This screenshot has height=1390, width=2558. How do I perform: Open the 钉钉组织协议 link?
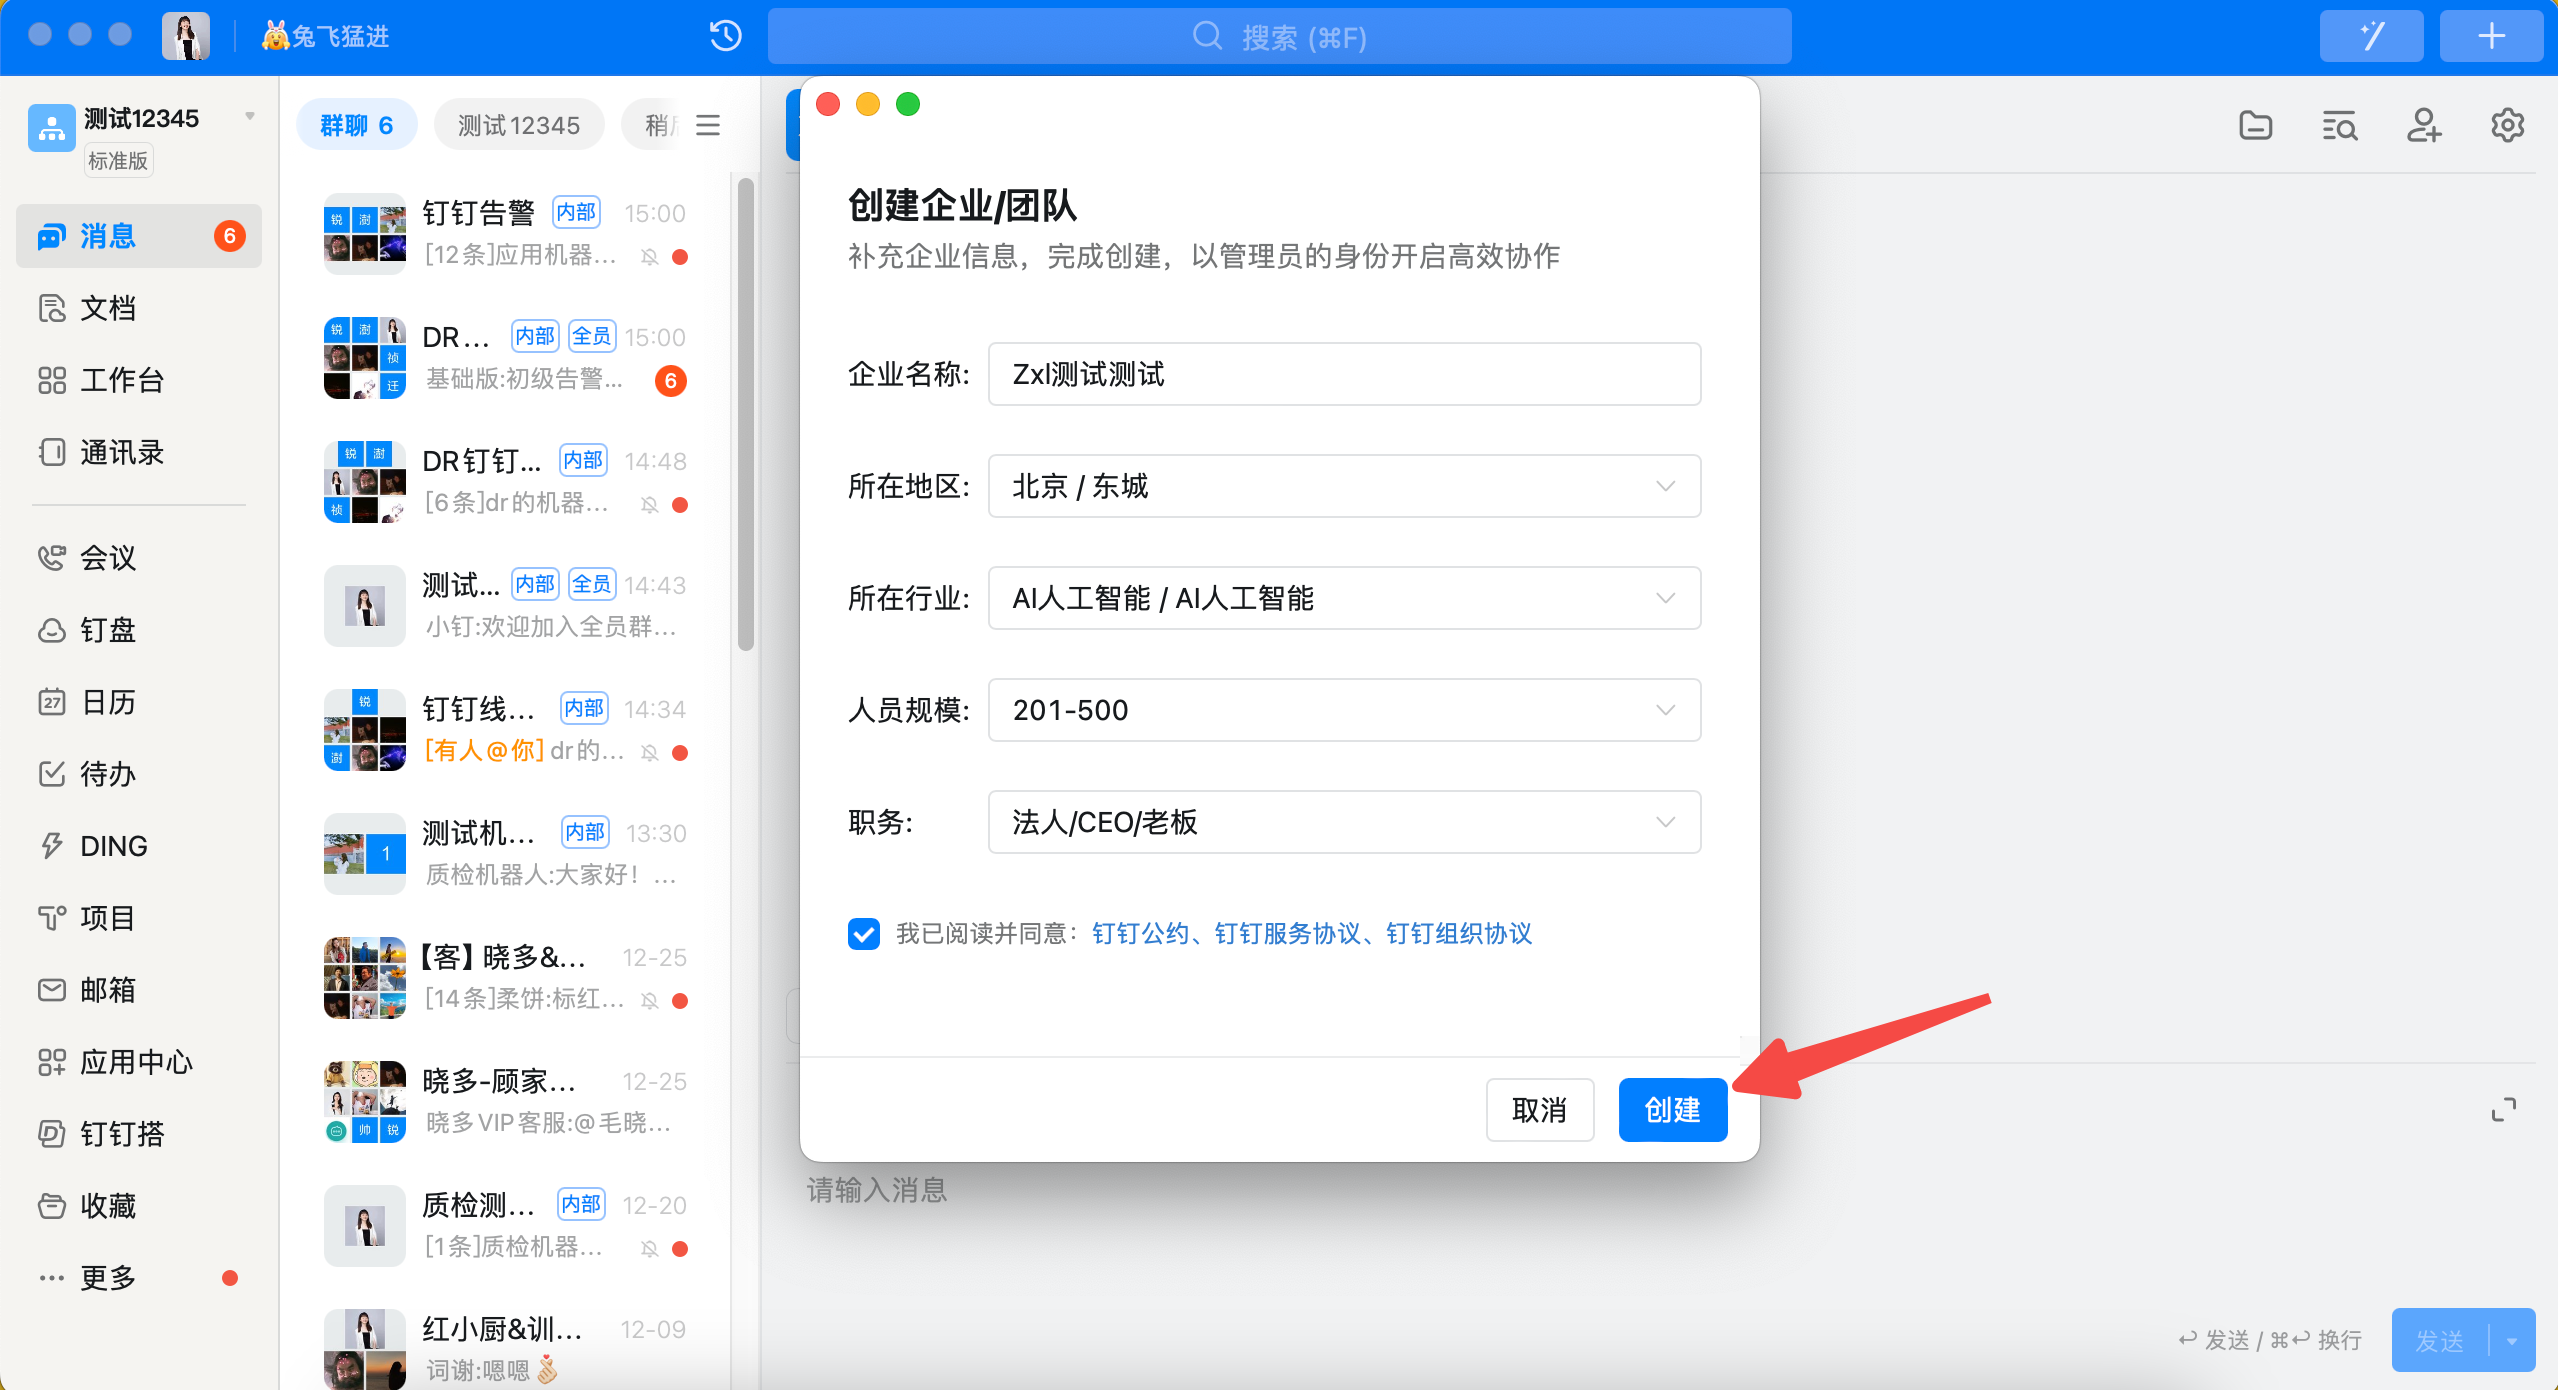coord(1459,934)
